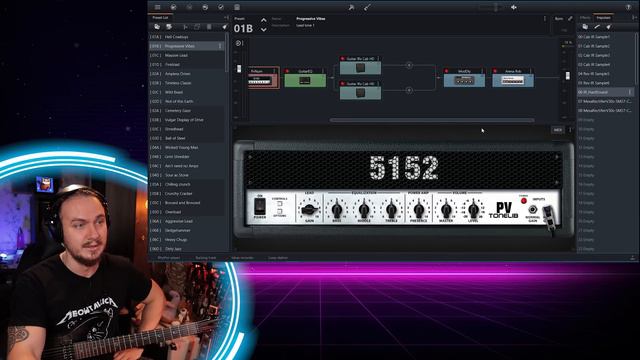The width and height of the screenshot is (640, 360).
Task: Click the signal chain horizontal scrollbar
Action: (432, 120)
